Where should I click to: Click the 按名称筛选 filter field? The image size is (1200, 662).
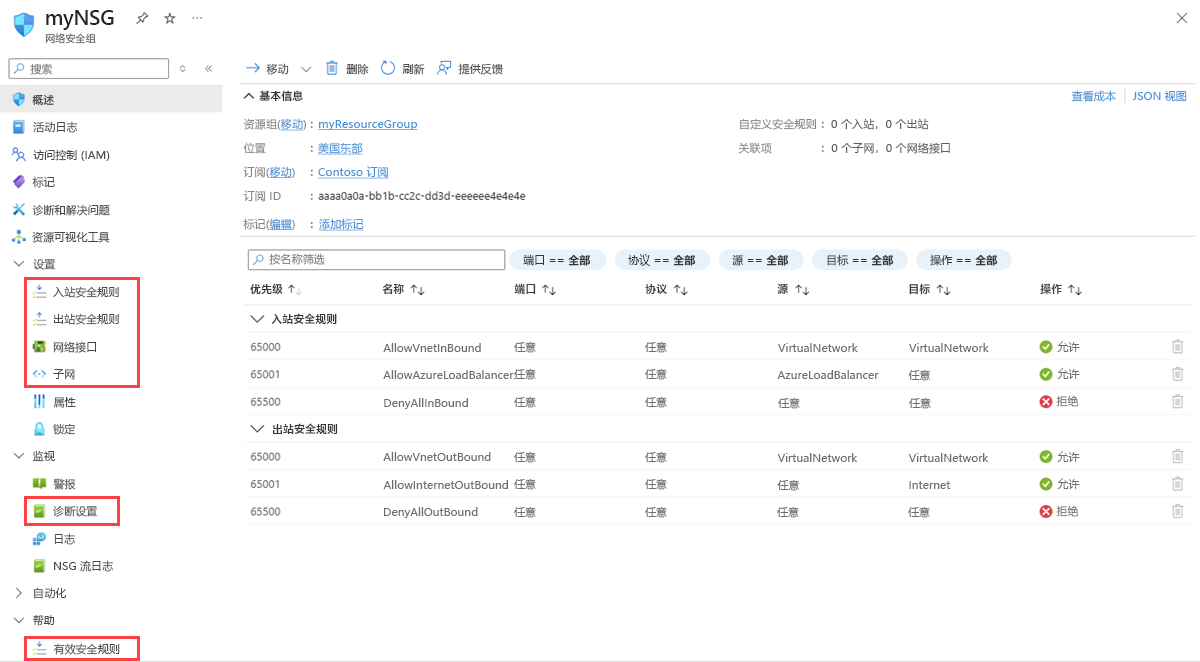(x=376, y=259)
